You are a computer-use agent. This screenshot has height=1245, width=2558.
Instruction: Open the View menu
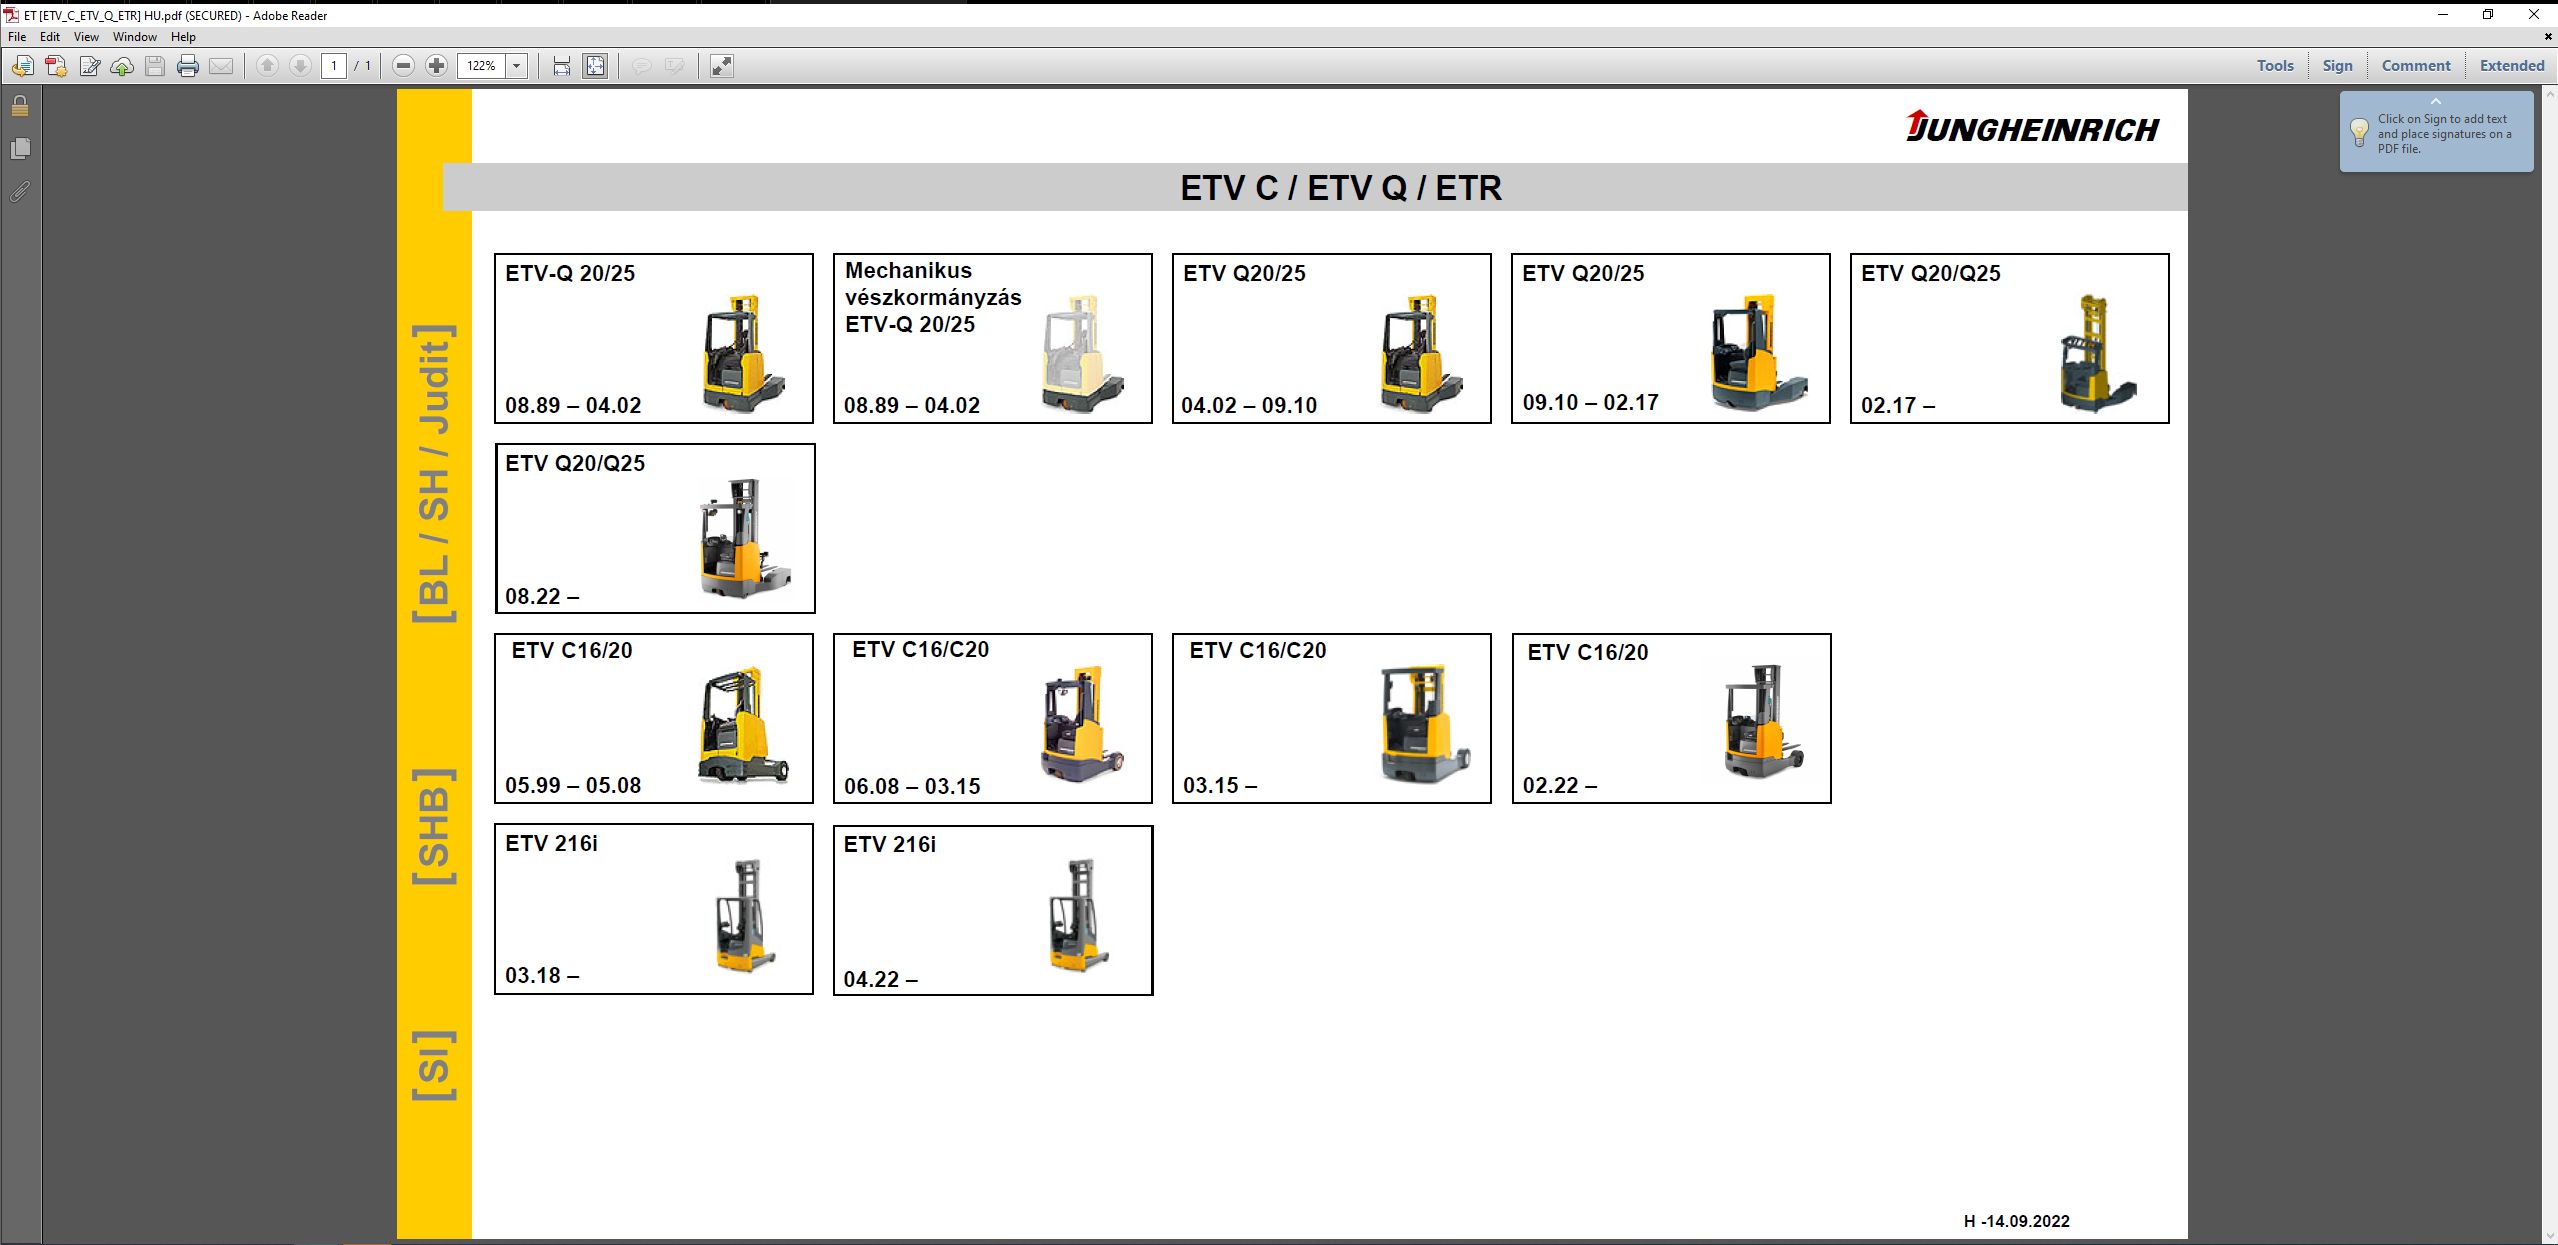coord(86,37)
